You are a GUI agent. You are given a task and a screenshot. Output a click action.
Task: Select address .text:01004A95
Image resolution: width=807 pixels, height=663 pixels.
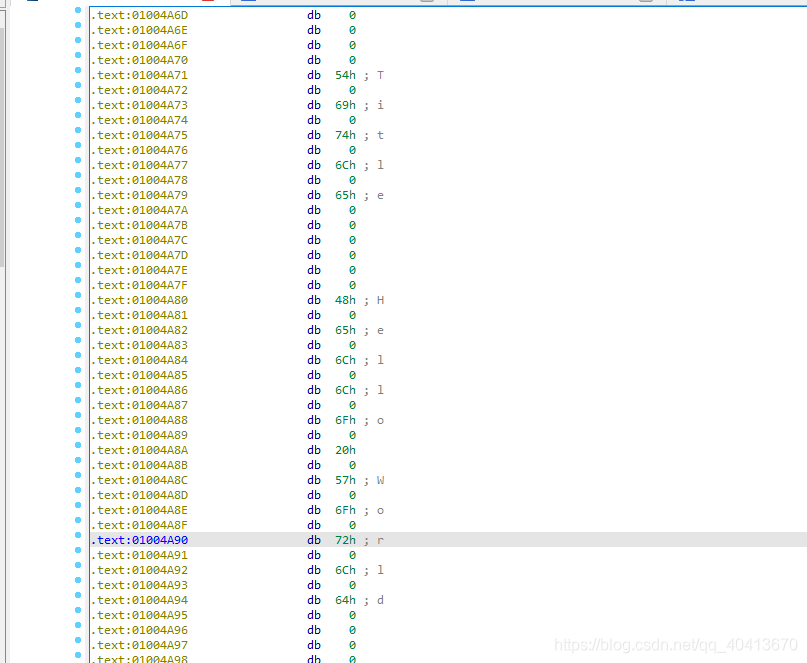click(x=139, y=615)
